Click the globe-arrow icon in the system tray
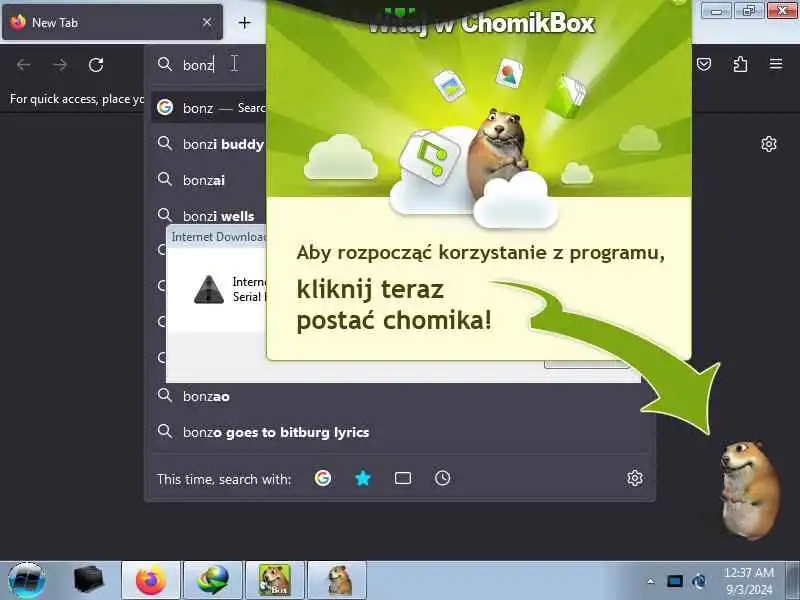The width and height of the screenshot is (800, 600). 699,581
